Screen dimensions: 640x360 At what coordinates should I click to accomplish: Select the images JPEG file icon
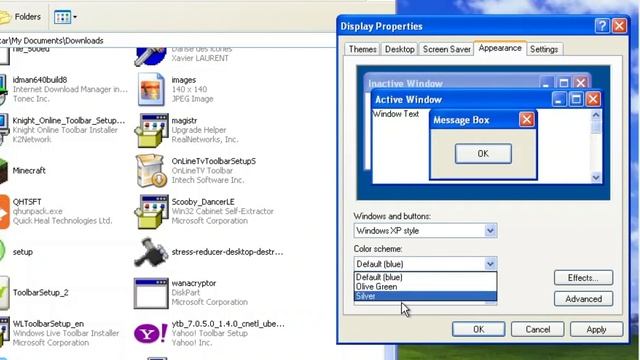click(151, 89)
